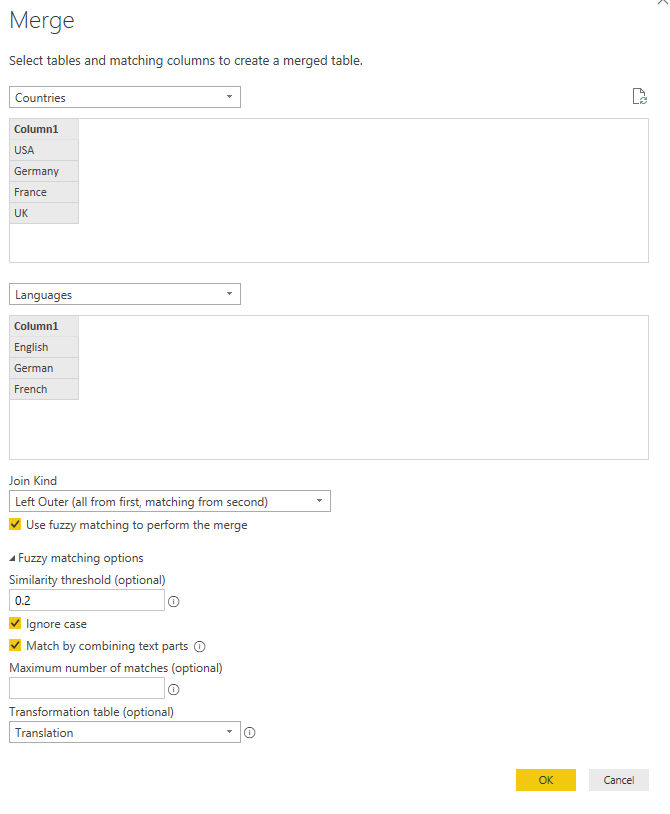This screenshot has height=814, width=670.
Task: Open the Languages table dropdown
Action: (x=125, y=295)
